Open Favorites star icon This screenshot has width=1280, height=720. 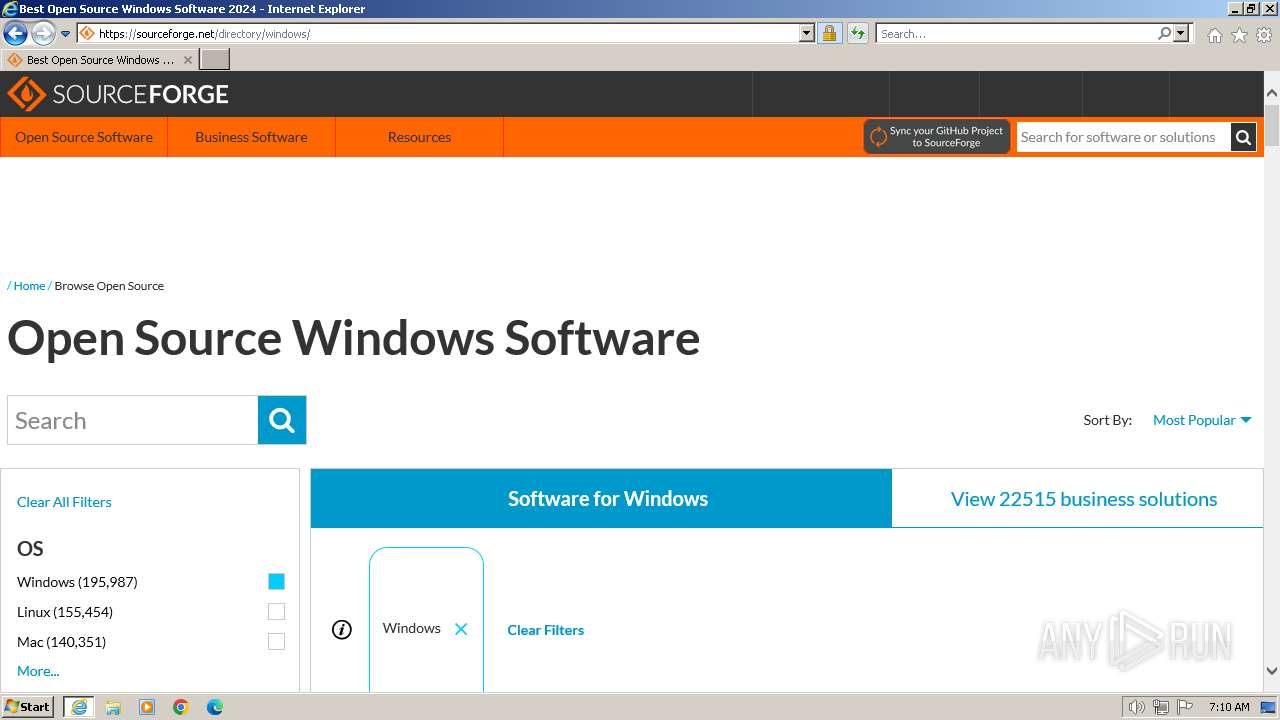coord(1239,35)
